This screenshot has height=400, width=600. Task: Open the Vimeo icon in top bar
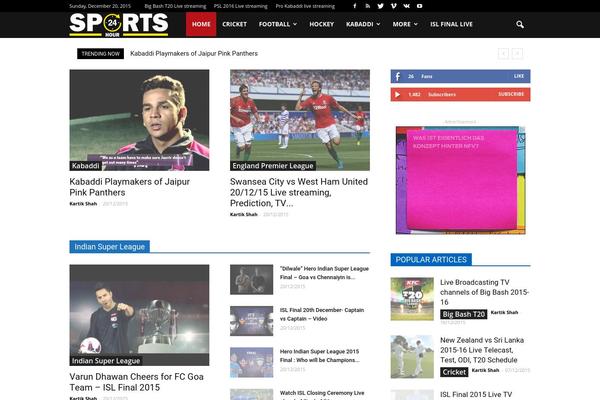click(393, 6)
